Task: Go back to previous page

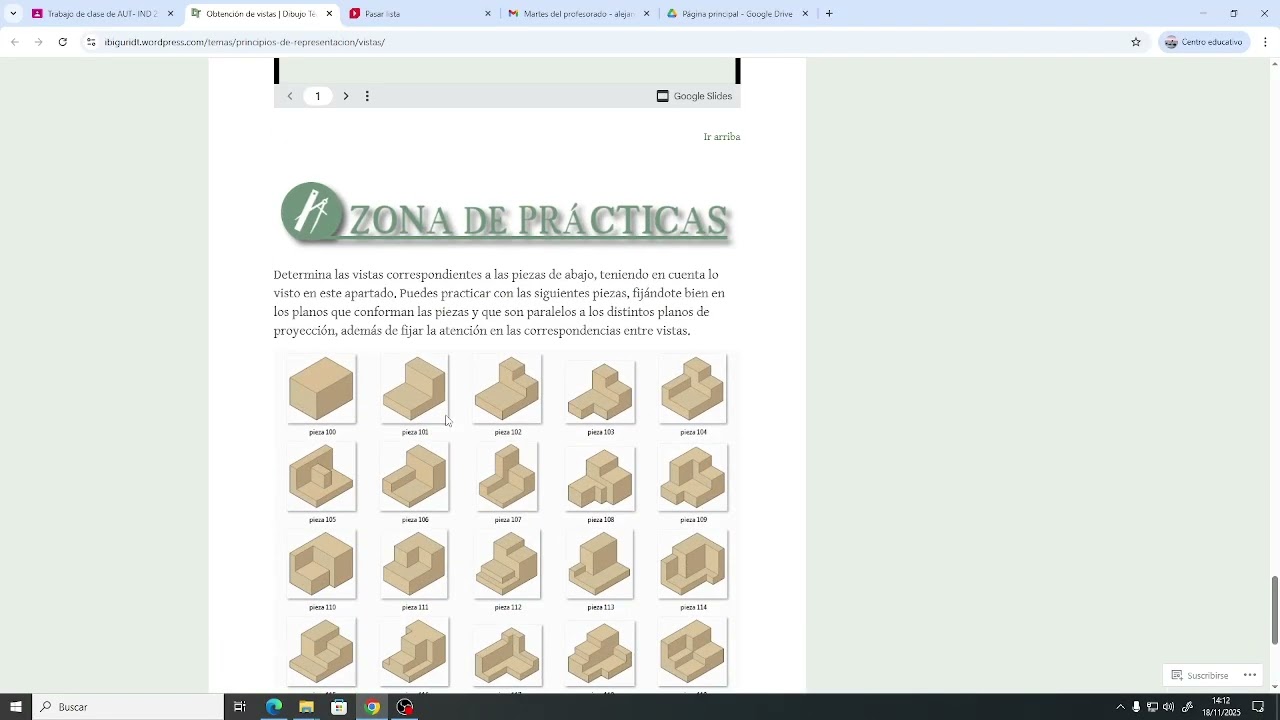Action: (x=14, y=42)
